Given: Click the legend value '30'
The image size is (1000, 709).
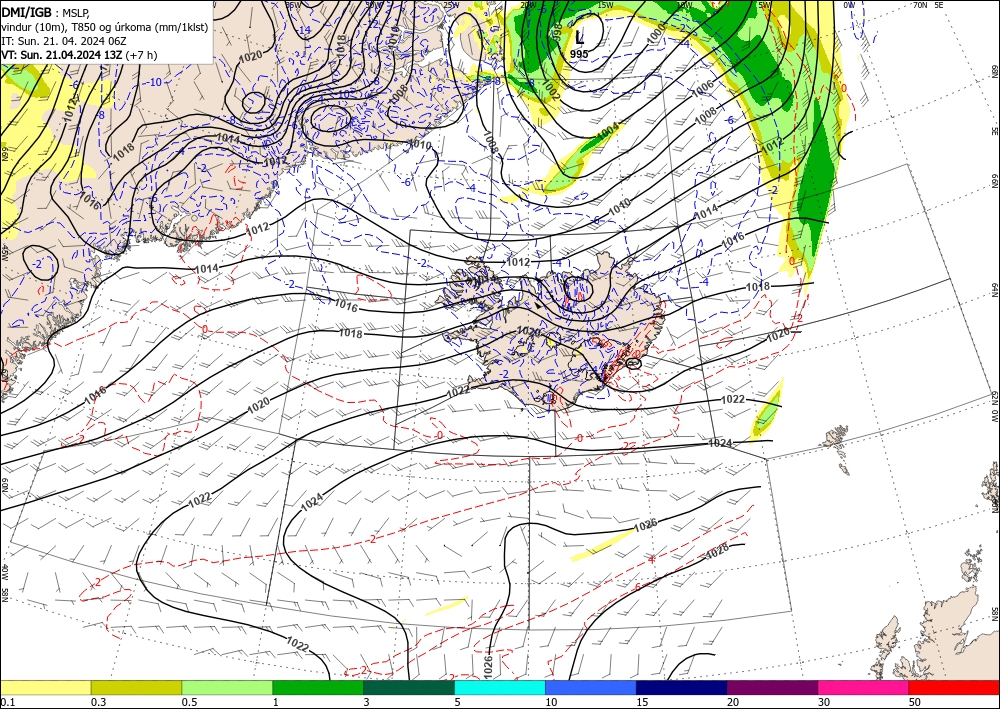Looking at the screenshot, I should pos(825,702).
